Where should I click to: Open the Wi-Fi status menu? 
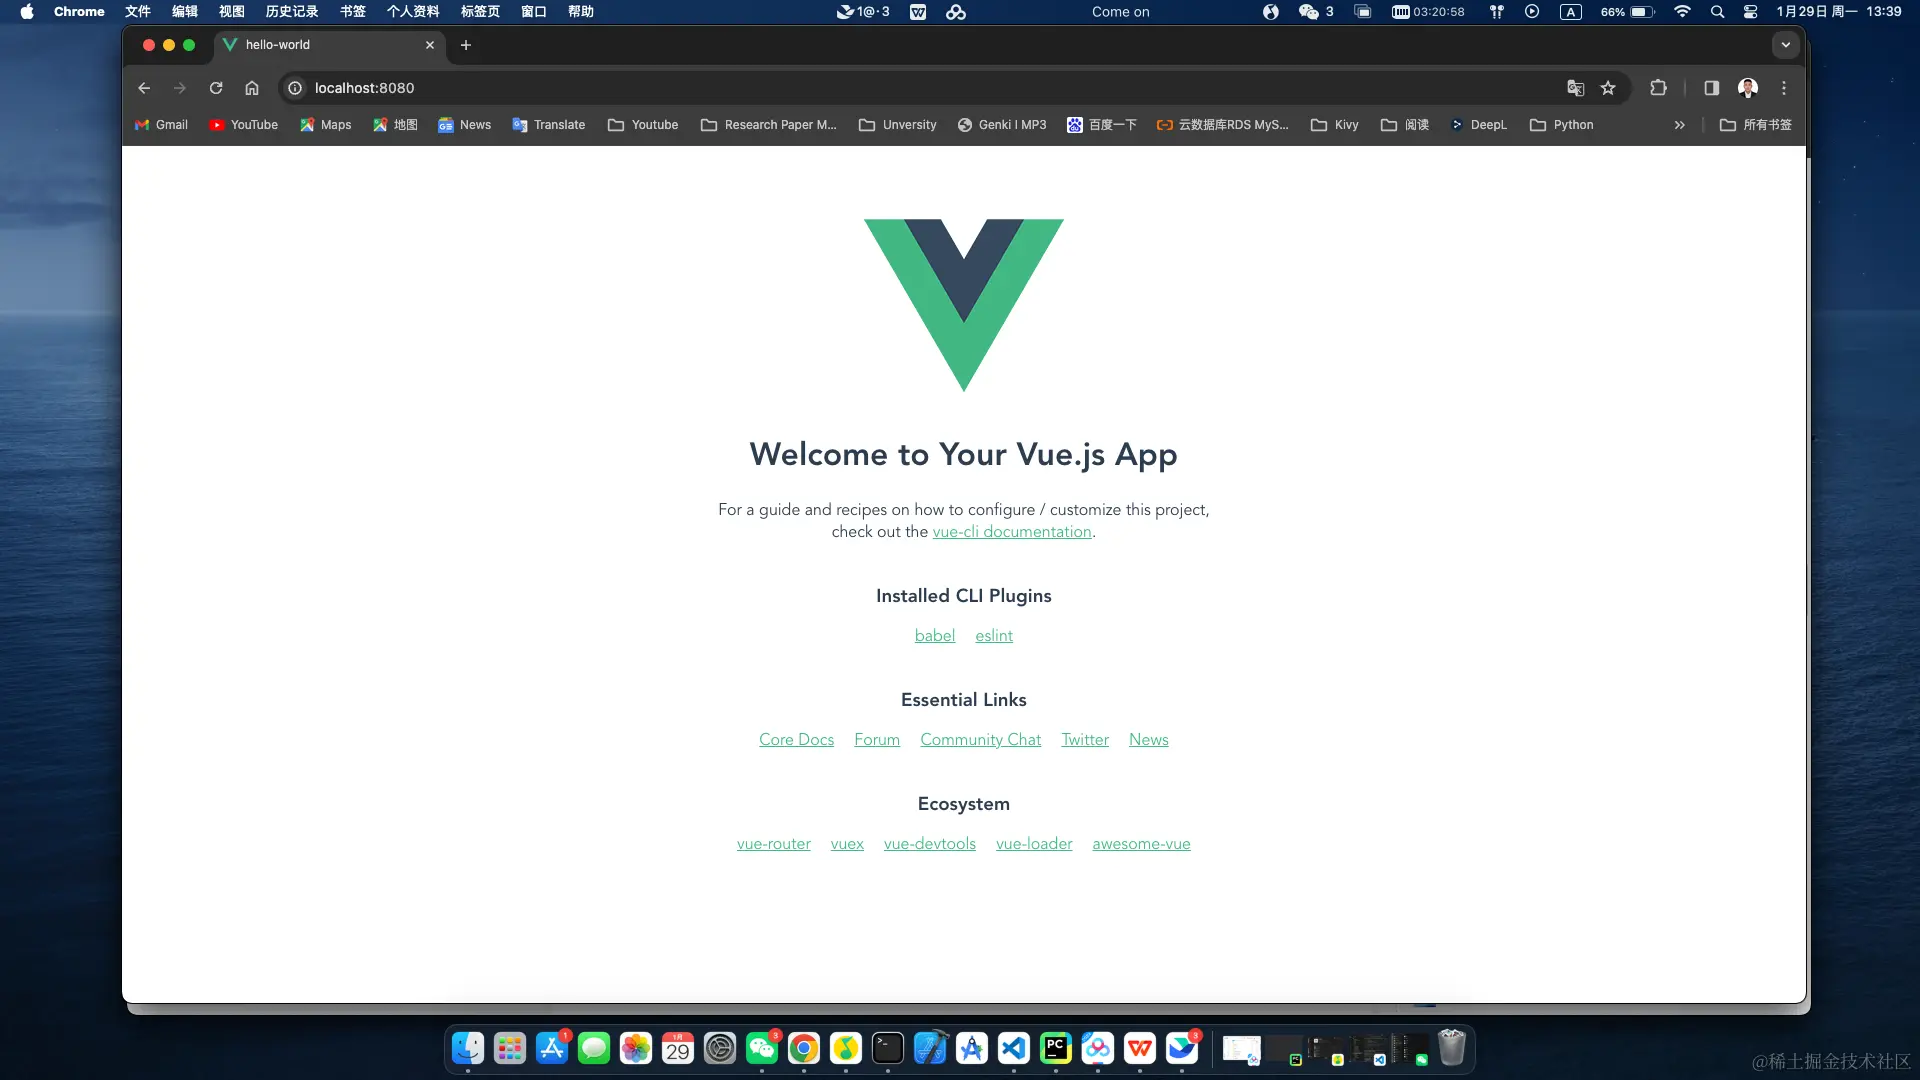[1682, 12]
